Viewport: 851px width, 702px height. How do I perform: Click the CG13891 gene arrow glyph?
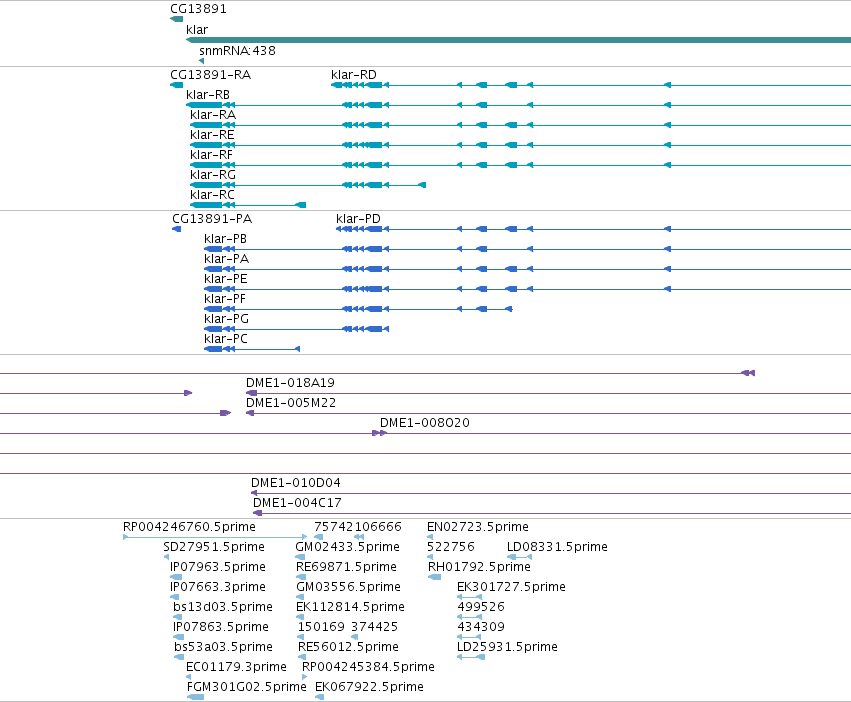tap(176, 19)
